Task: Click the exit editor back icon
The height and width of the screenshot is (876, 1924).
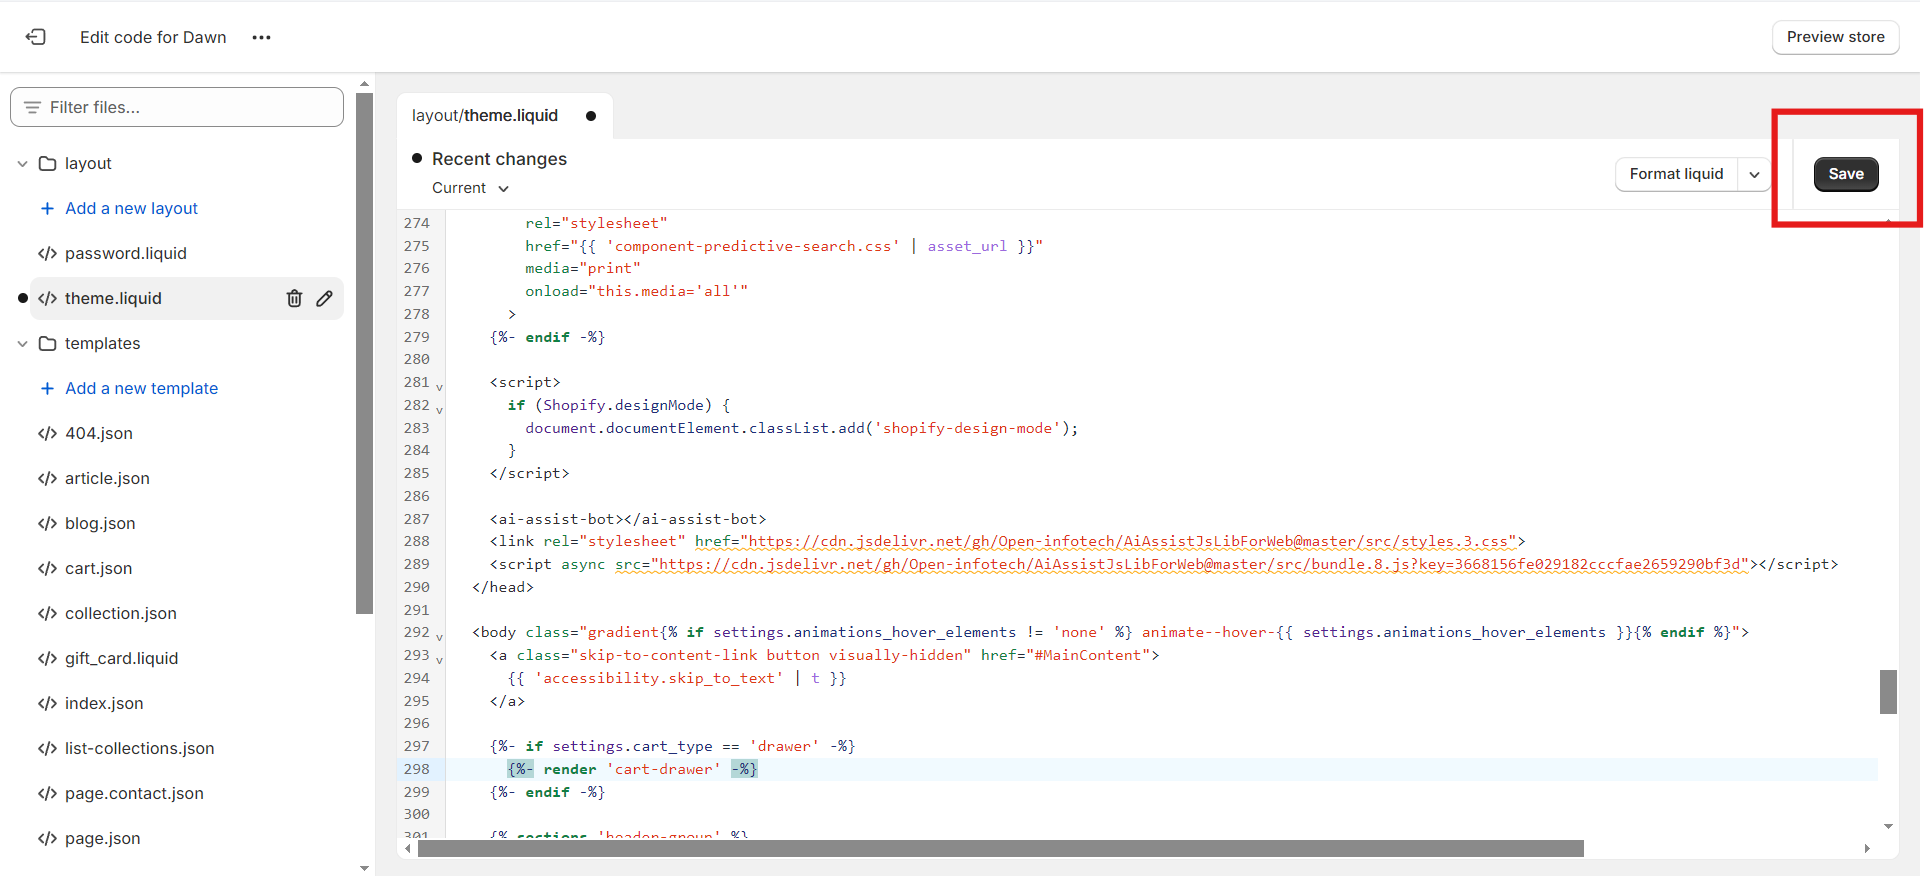Action: tap(36, 37)
